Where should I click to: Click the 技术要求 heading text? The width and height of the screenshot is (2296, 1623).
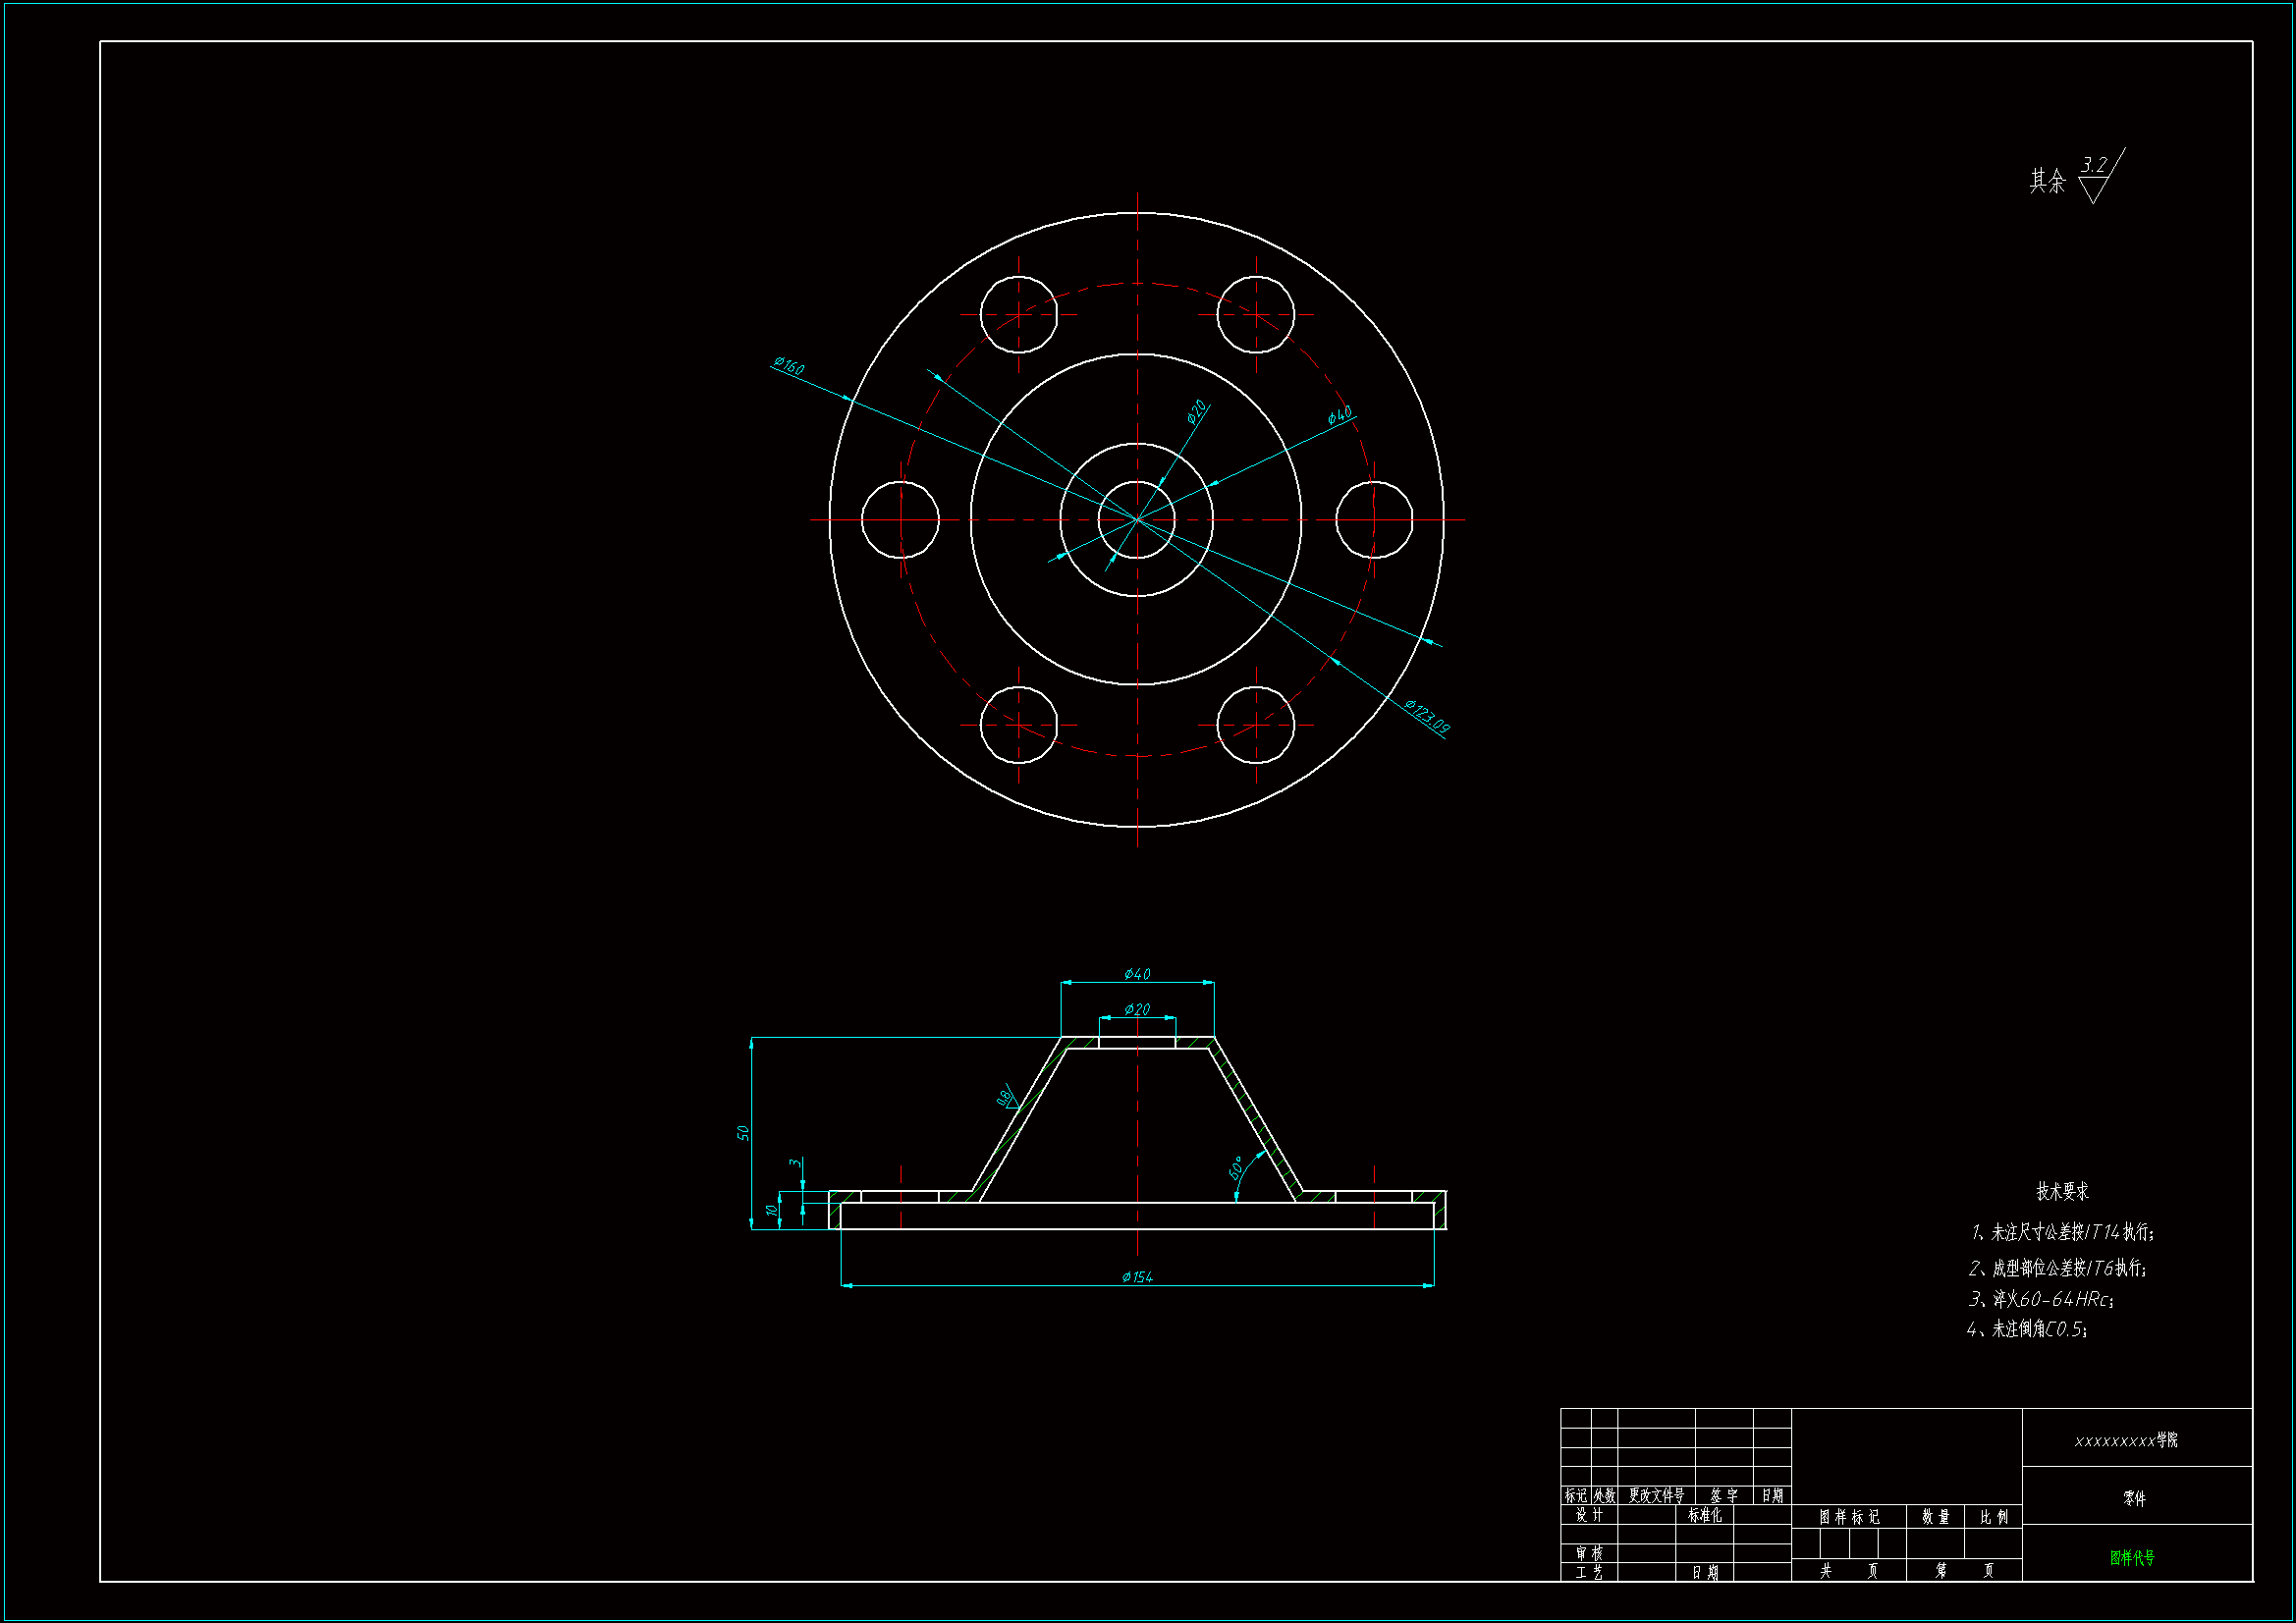[x=2062, y=1191]
